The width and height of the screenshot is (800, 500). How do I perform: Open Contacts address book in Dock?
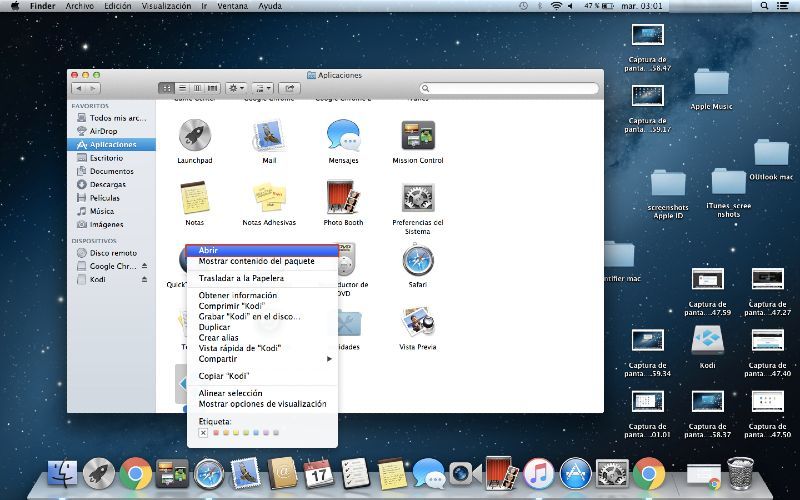coord(282,473)
